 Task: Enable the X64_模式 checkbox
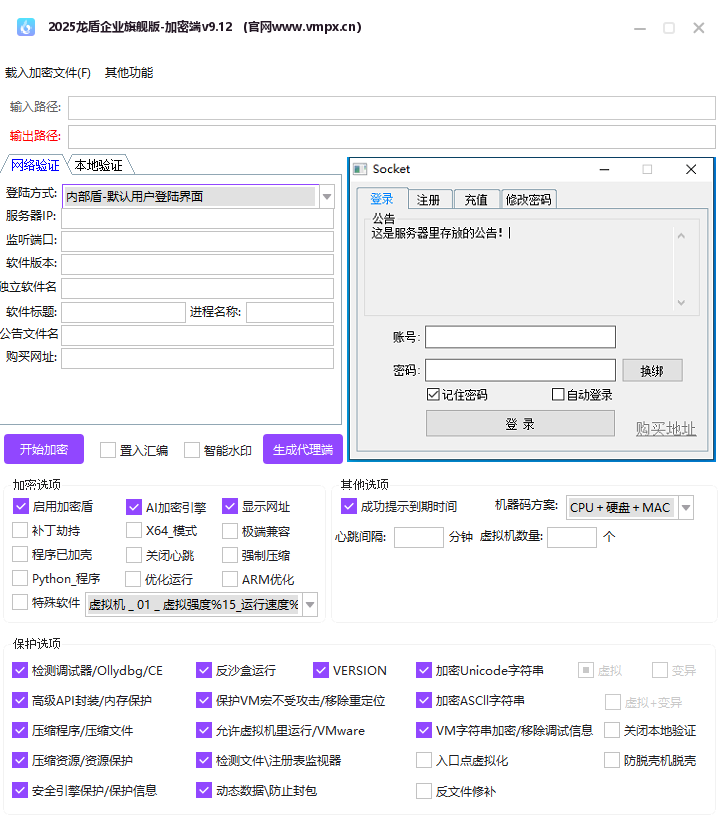134,530
